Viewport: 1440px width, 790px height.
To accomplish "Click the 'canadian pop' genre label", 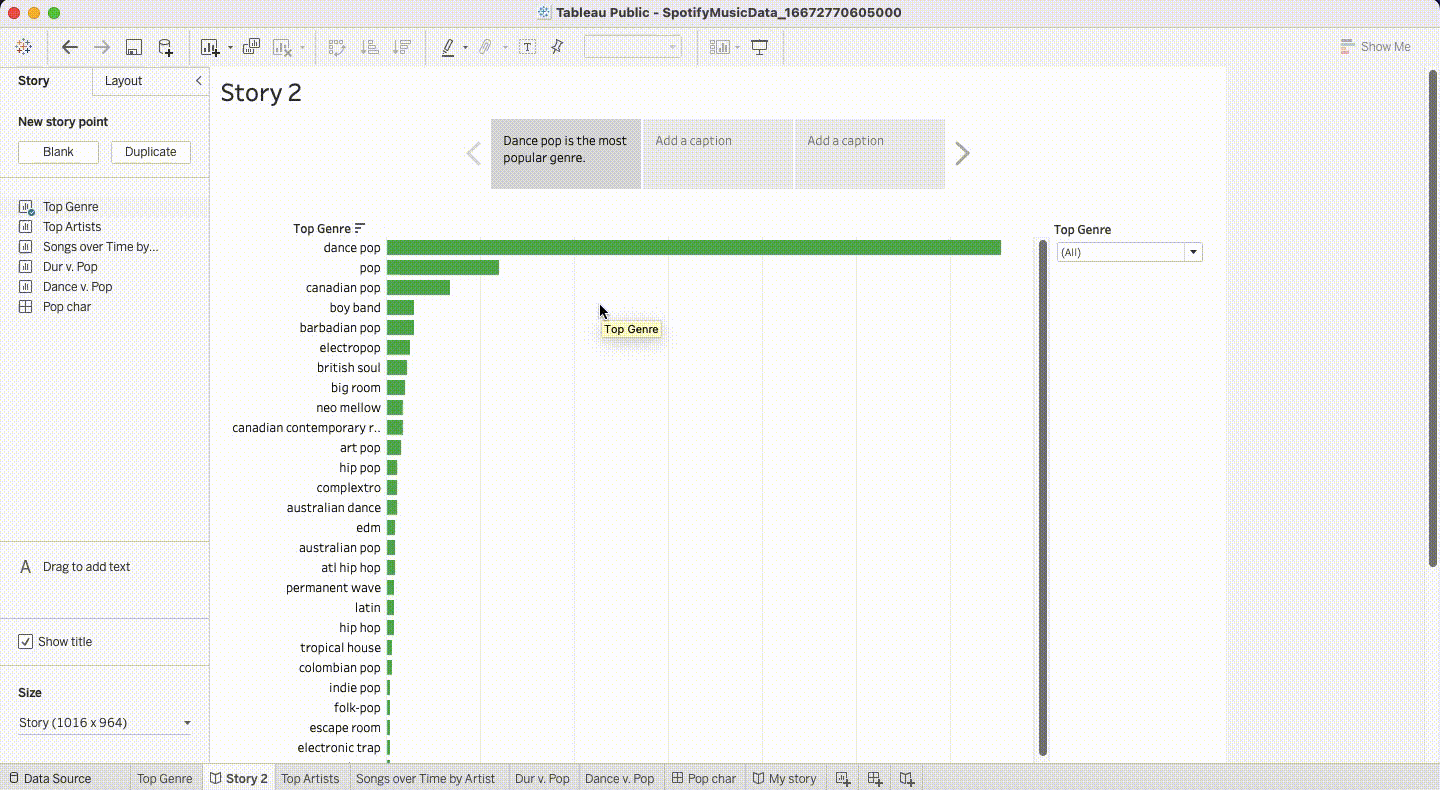I will (343, 288).
